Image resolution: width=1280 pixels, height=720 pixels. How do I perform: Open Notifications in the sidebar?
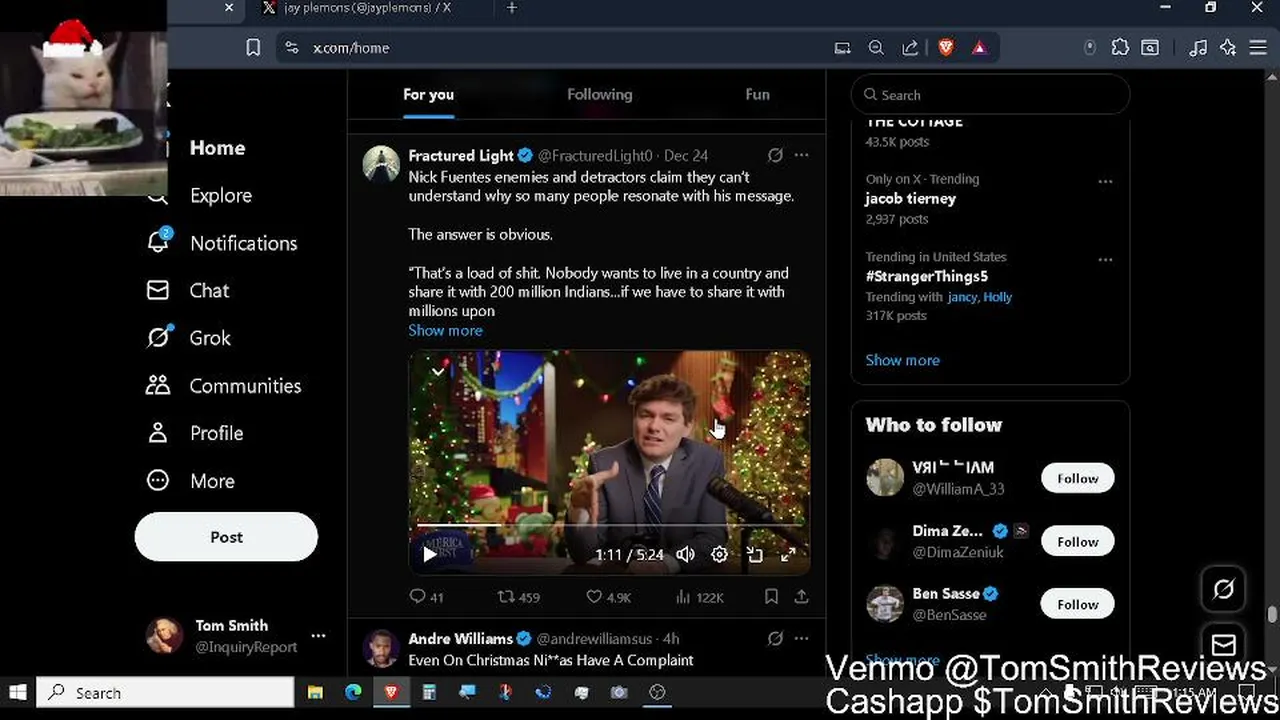(x=242, y=243)
